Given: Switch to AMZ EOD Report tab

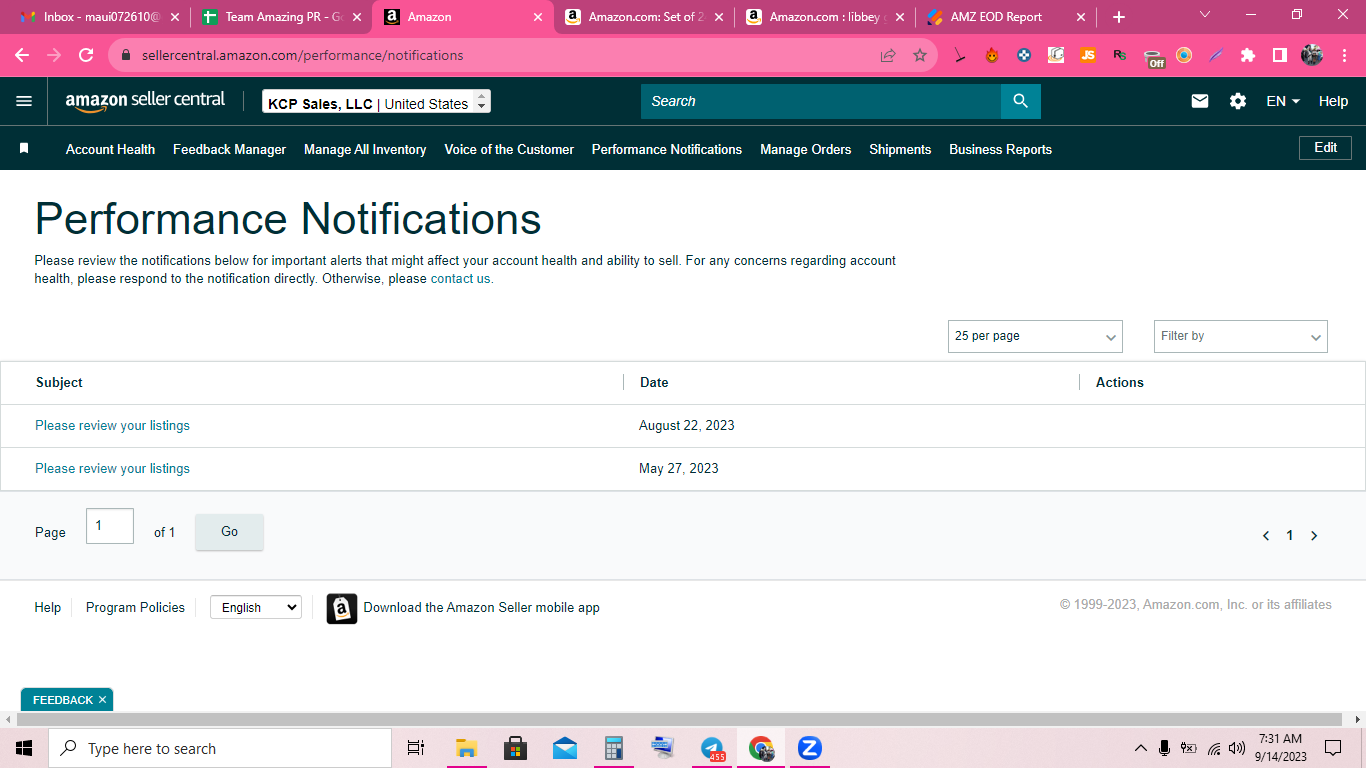Looking at the screenshot, I should [x=1006, y=17].
